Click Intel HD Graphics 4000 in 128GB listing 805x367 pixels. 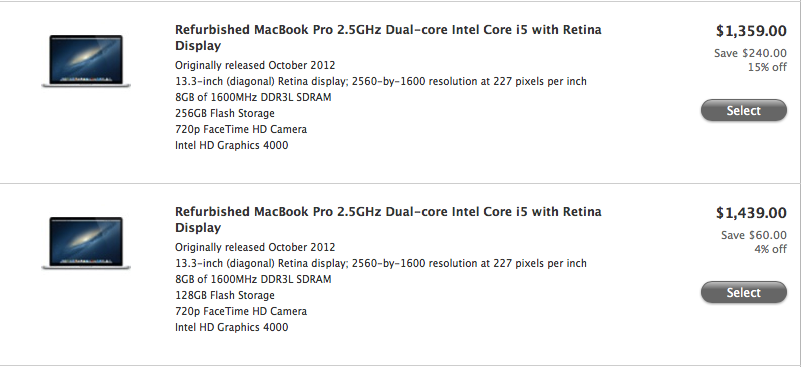[x=232, y=327]
